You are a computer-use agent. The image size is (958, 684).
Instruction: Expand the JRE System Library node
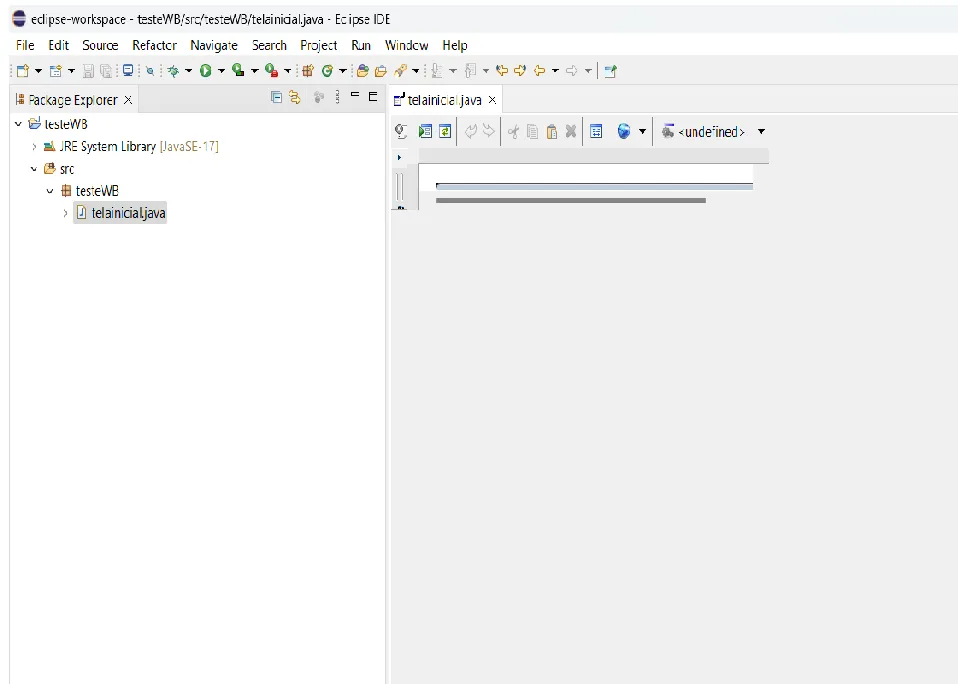[34, 147]
